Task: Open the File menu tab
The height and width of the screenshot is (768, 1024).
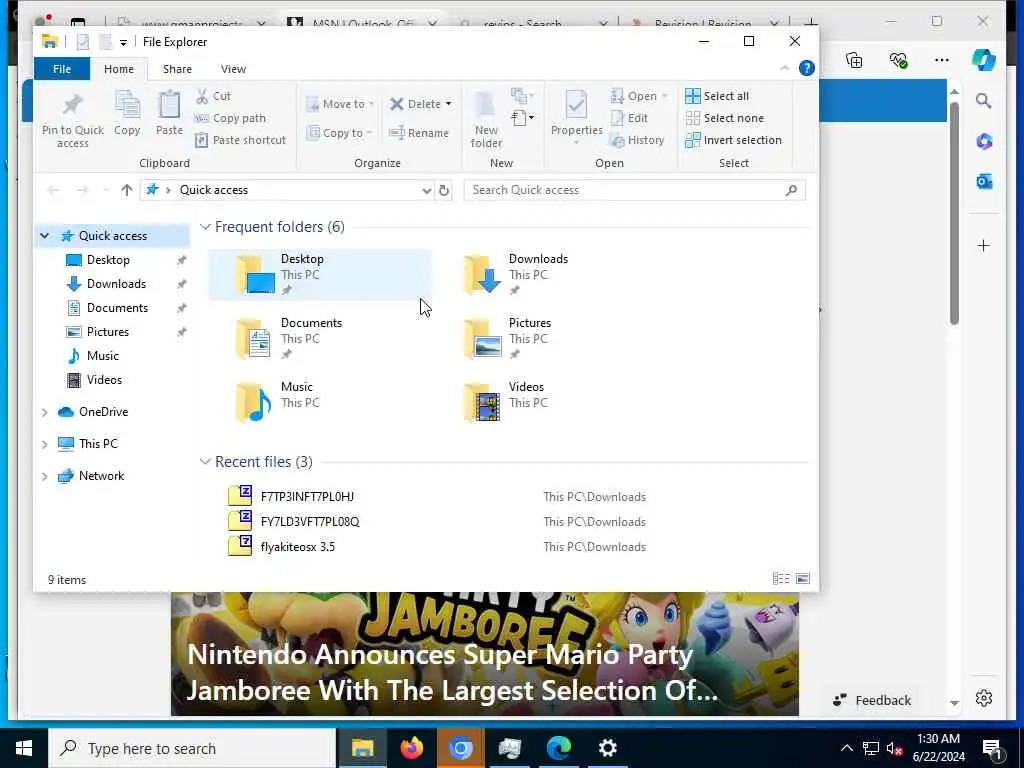Action: pos(62,69)
